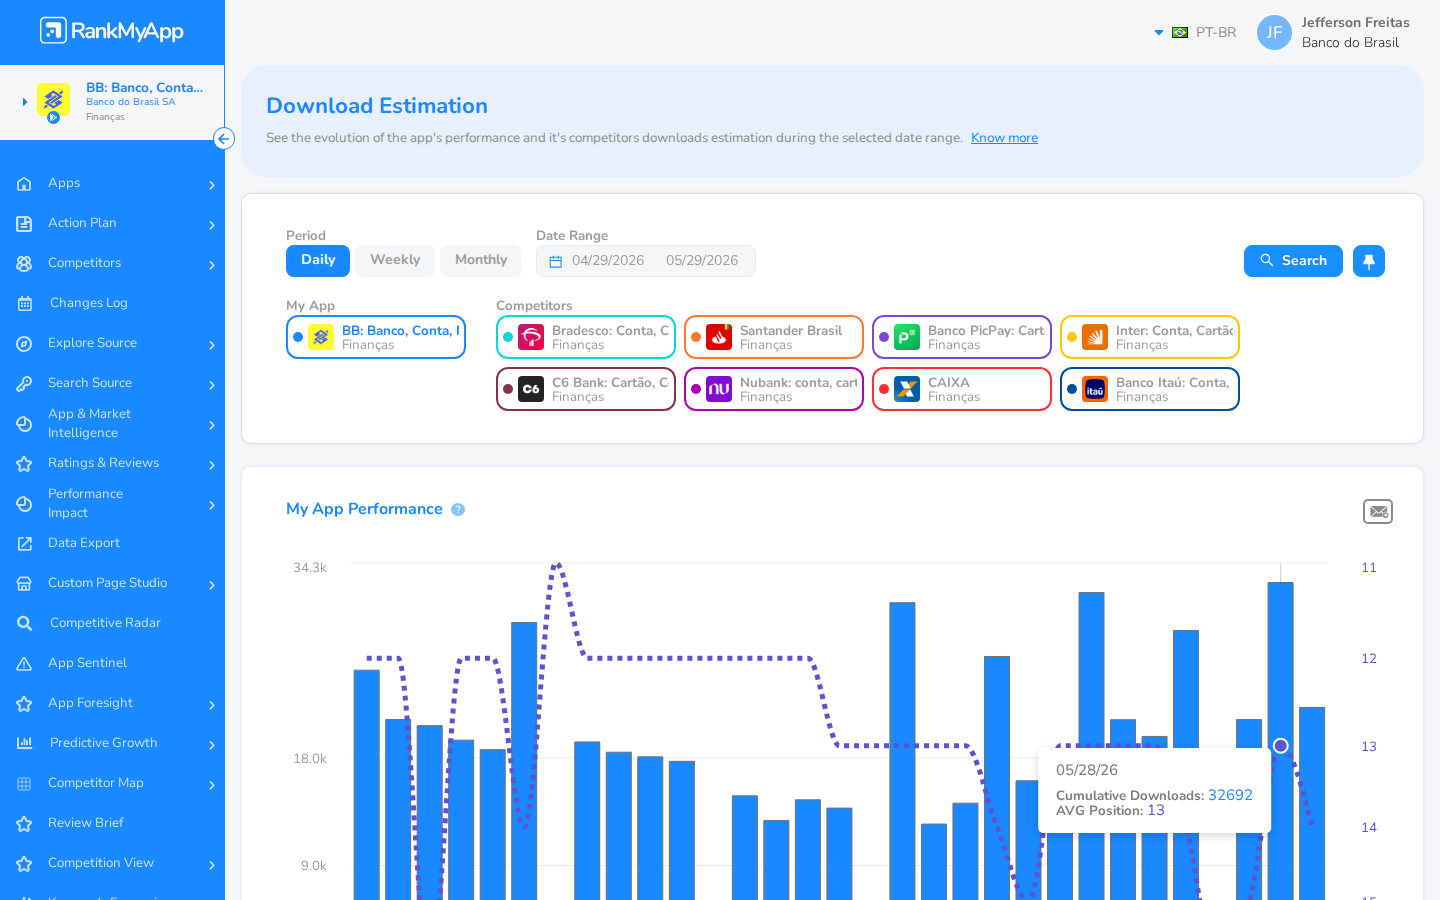Select the Daily period tab
The image size is (1440, 900).
318,261
